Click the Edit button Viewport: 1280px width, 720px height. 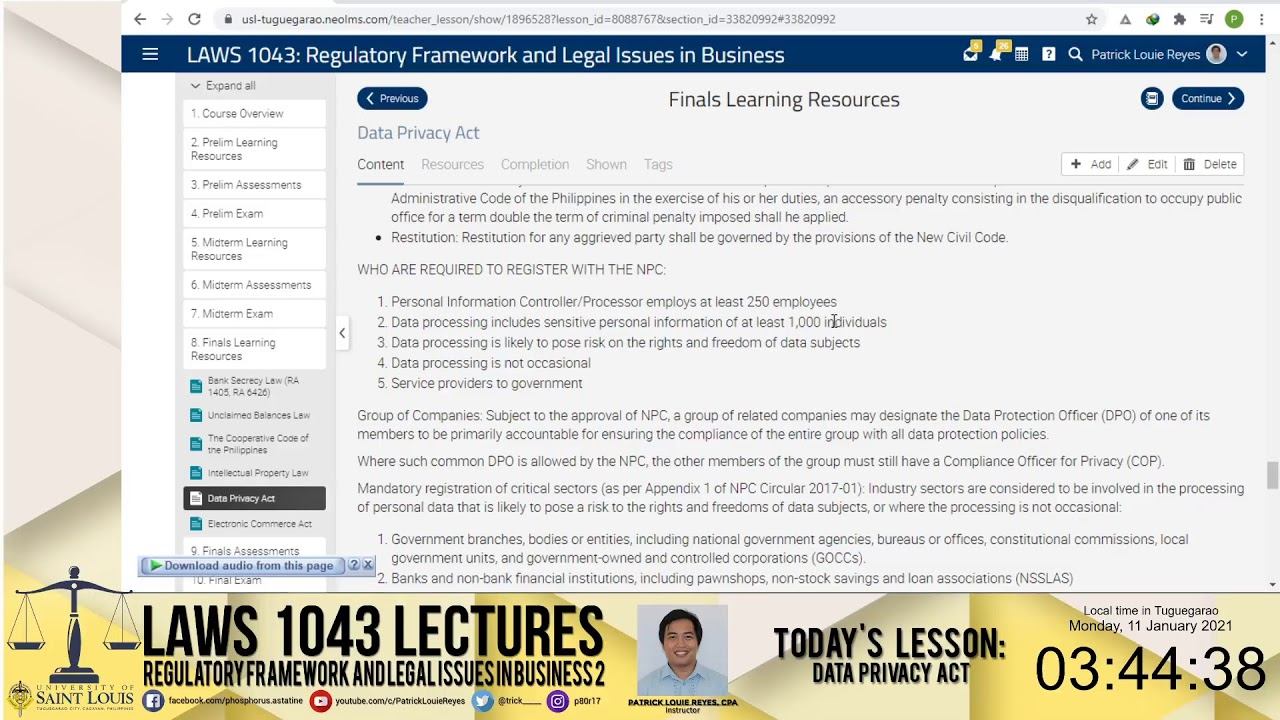point(1147,164)
